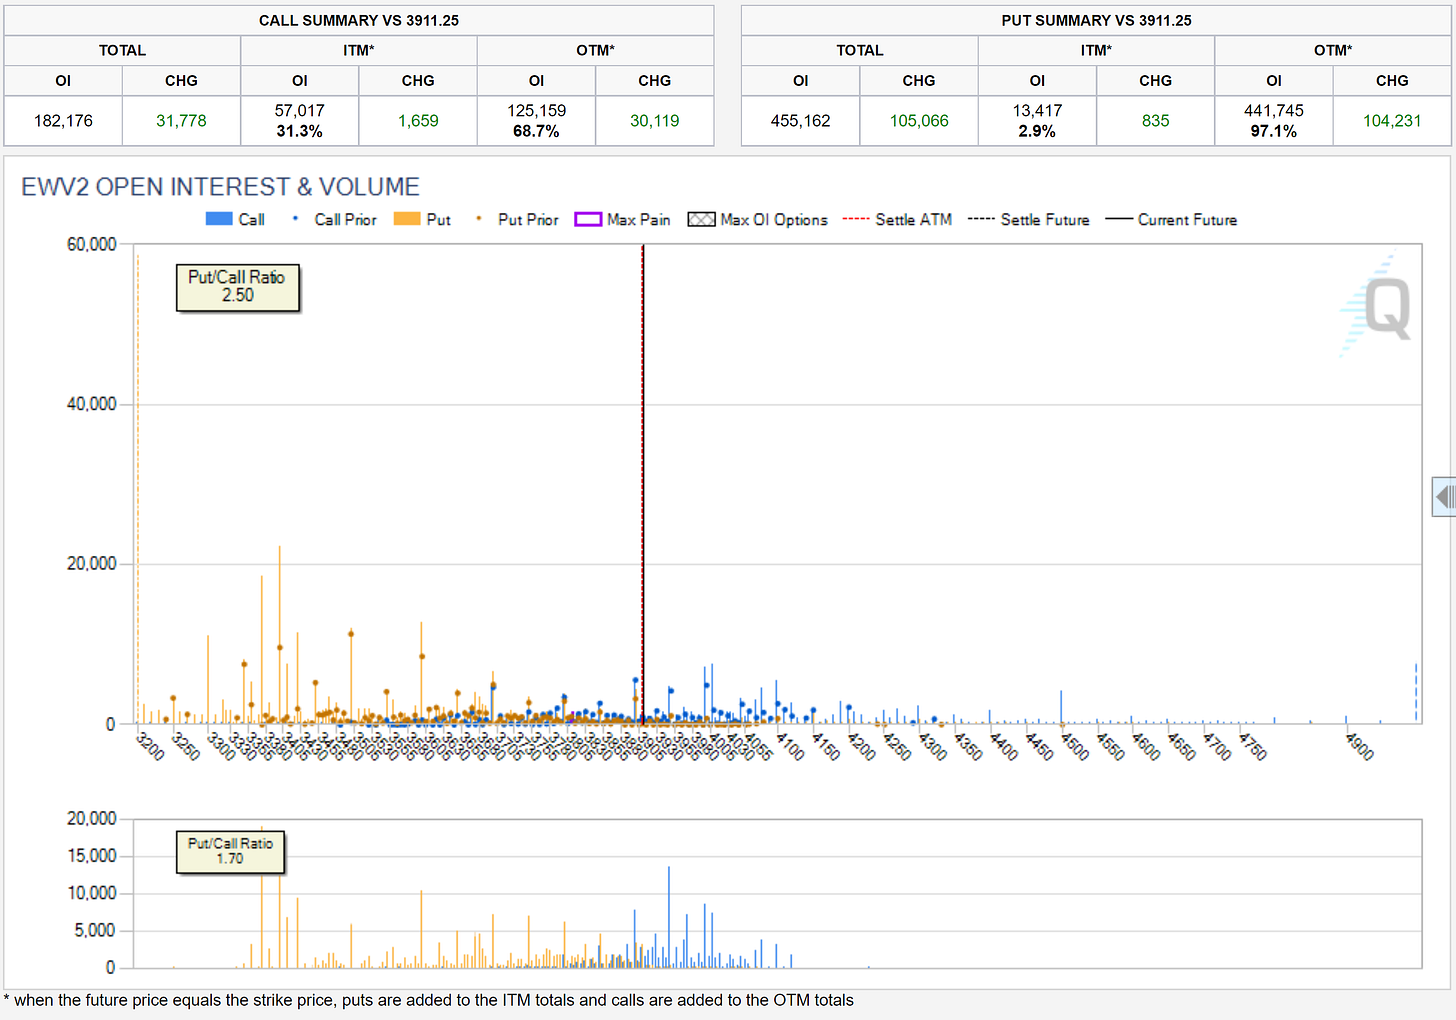Image resolution: width=1456 pixels, height=1020 pixels.
Task: Click the Call Prior legend marker
Action: click(295, 219)
